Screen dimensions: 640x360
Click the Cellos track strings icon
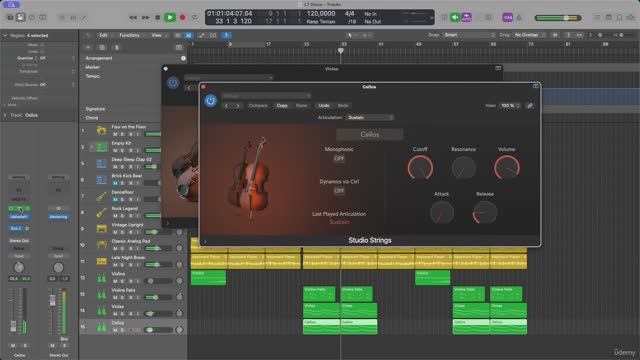pyautogui.click(x=101, y=327)
